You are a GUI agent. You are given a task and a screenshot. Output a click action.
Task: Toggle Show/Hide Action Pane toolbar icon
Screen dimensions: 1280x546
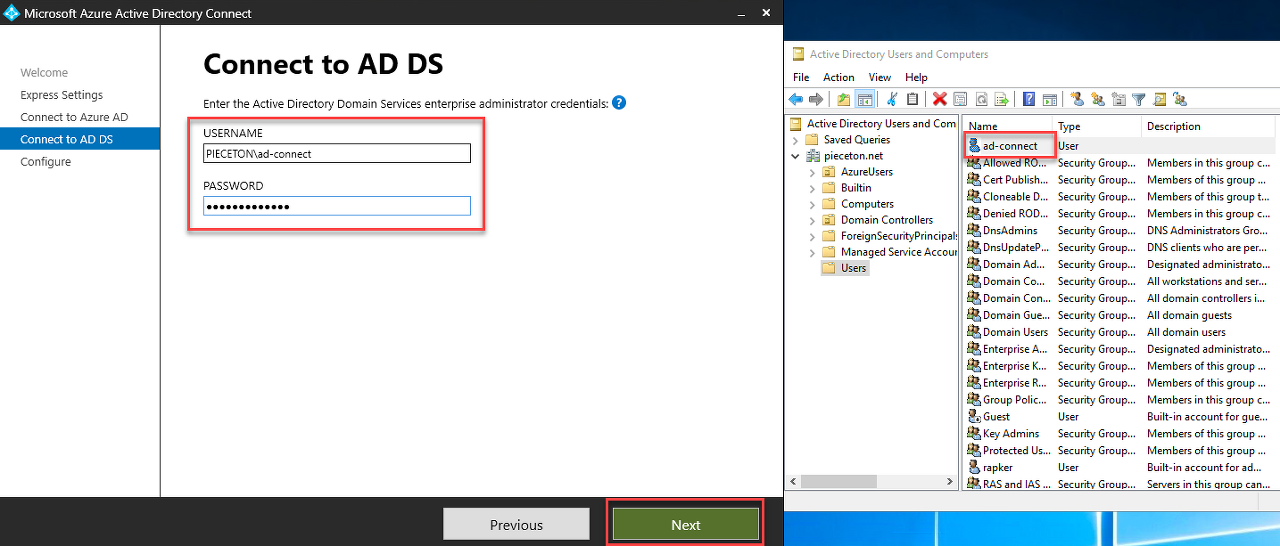(1050, 99)
